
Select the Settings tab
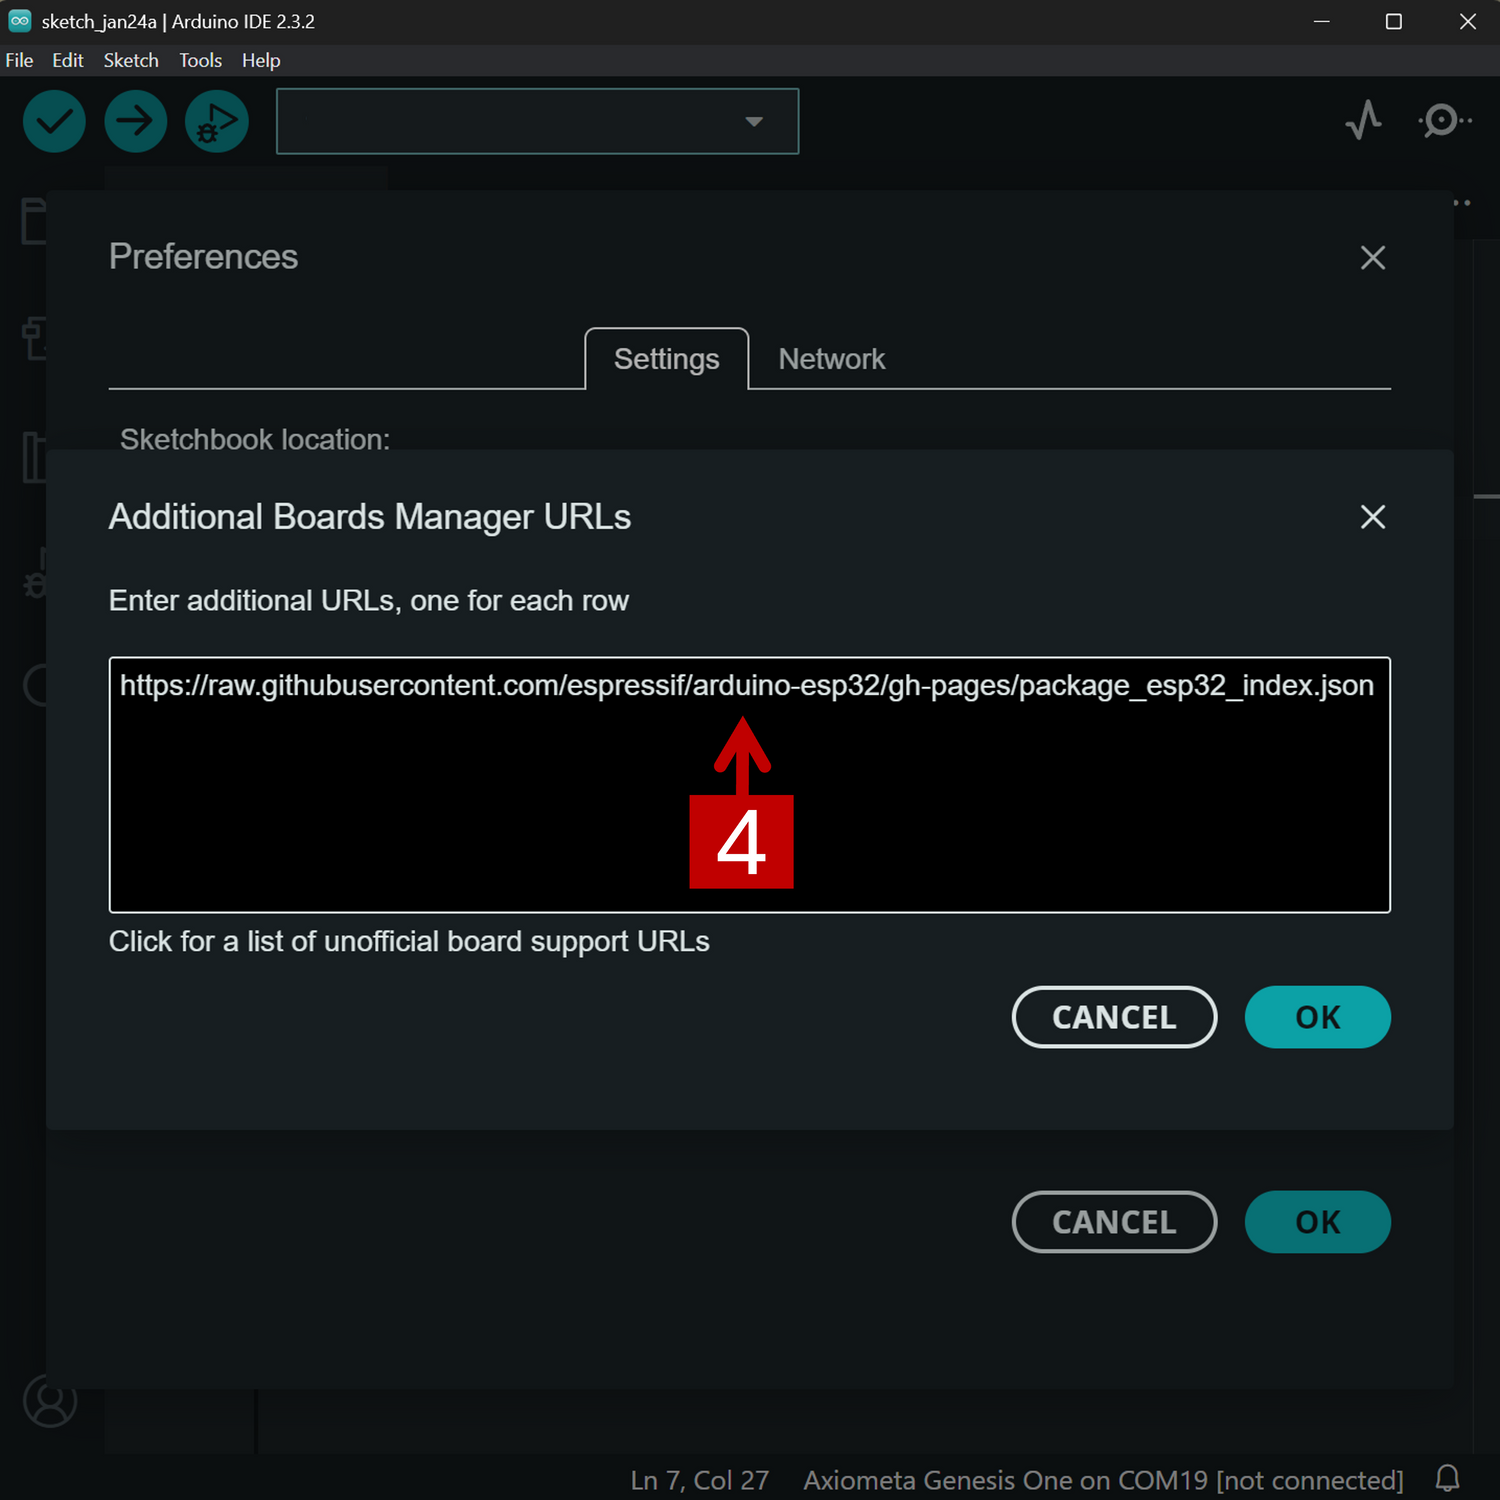click(x=666, y=359)
